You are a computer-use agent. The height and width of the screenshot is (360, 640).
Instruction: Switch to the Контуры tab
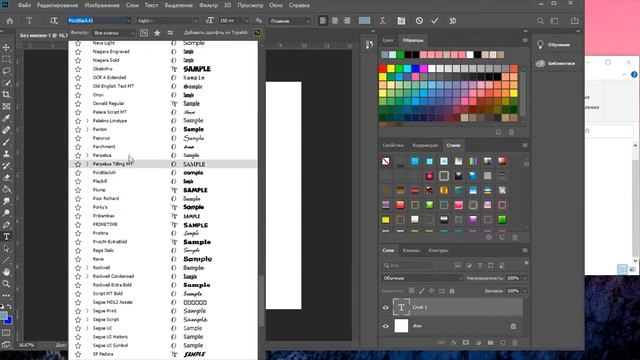point(438,250)
